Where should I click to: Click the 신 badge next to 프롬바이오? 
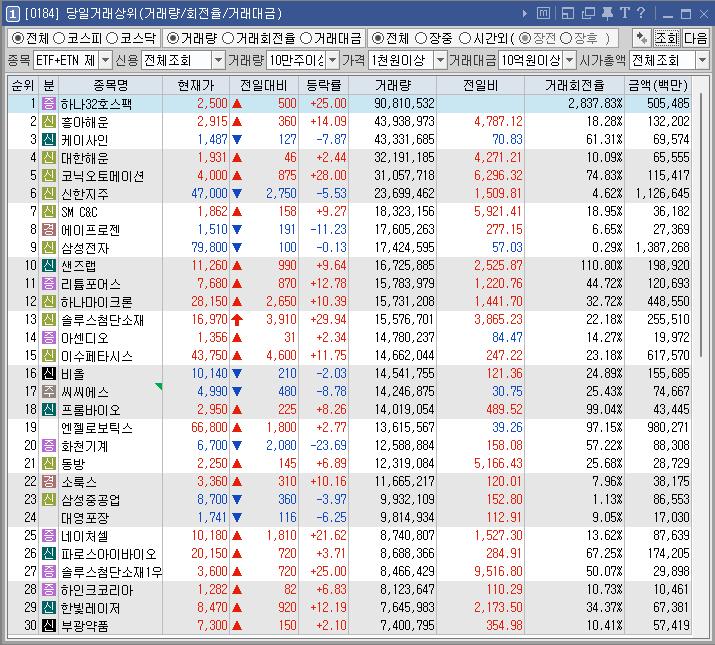(49, 410)
